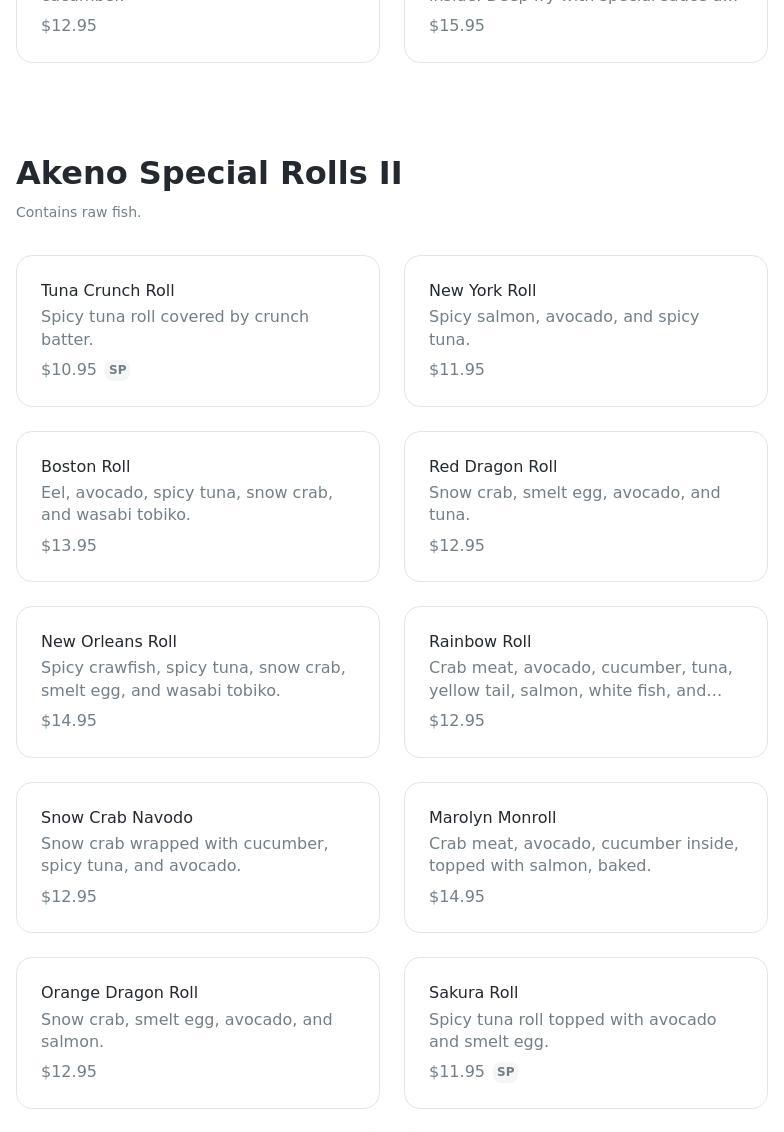Click the $13.95 price on Boston Roll
784x1132 pixels.
tap(69, 546)
